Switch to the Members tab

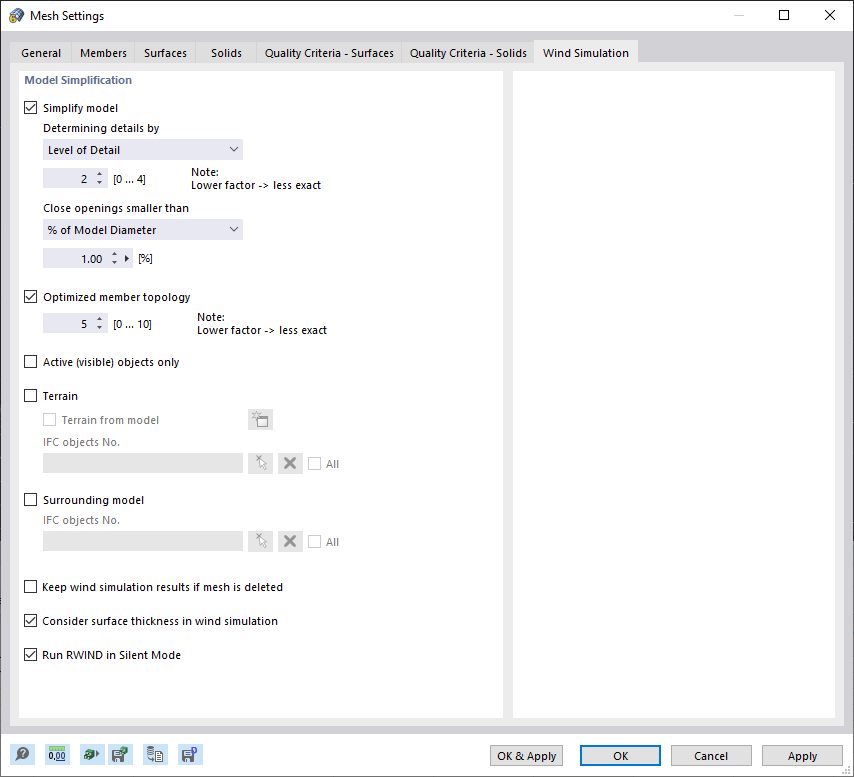103,53
